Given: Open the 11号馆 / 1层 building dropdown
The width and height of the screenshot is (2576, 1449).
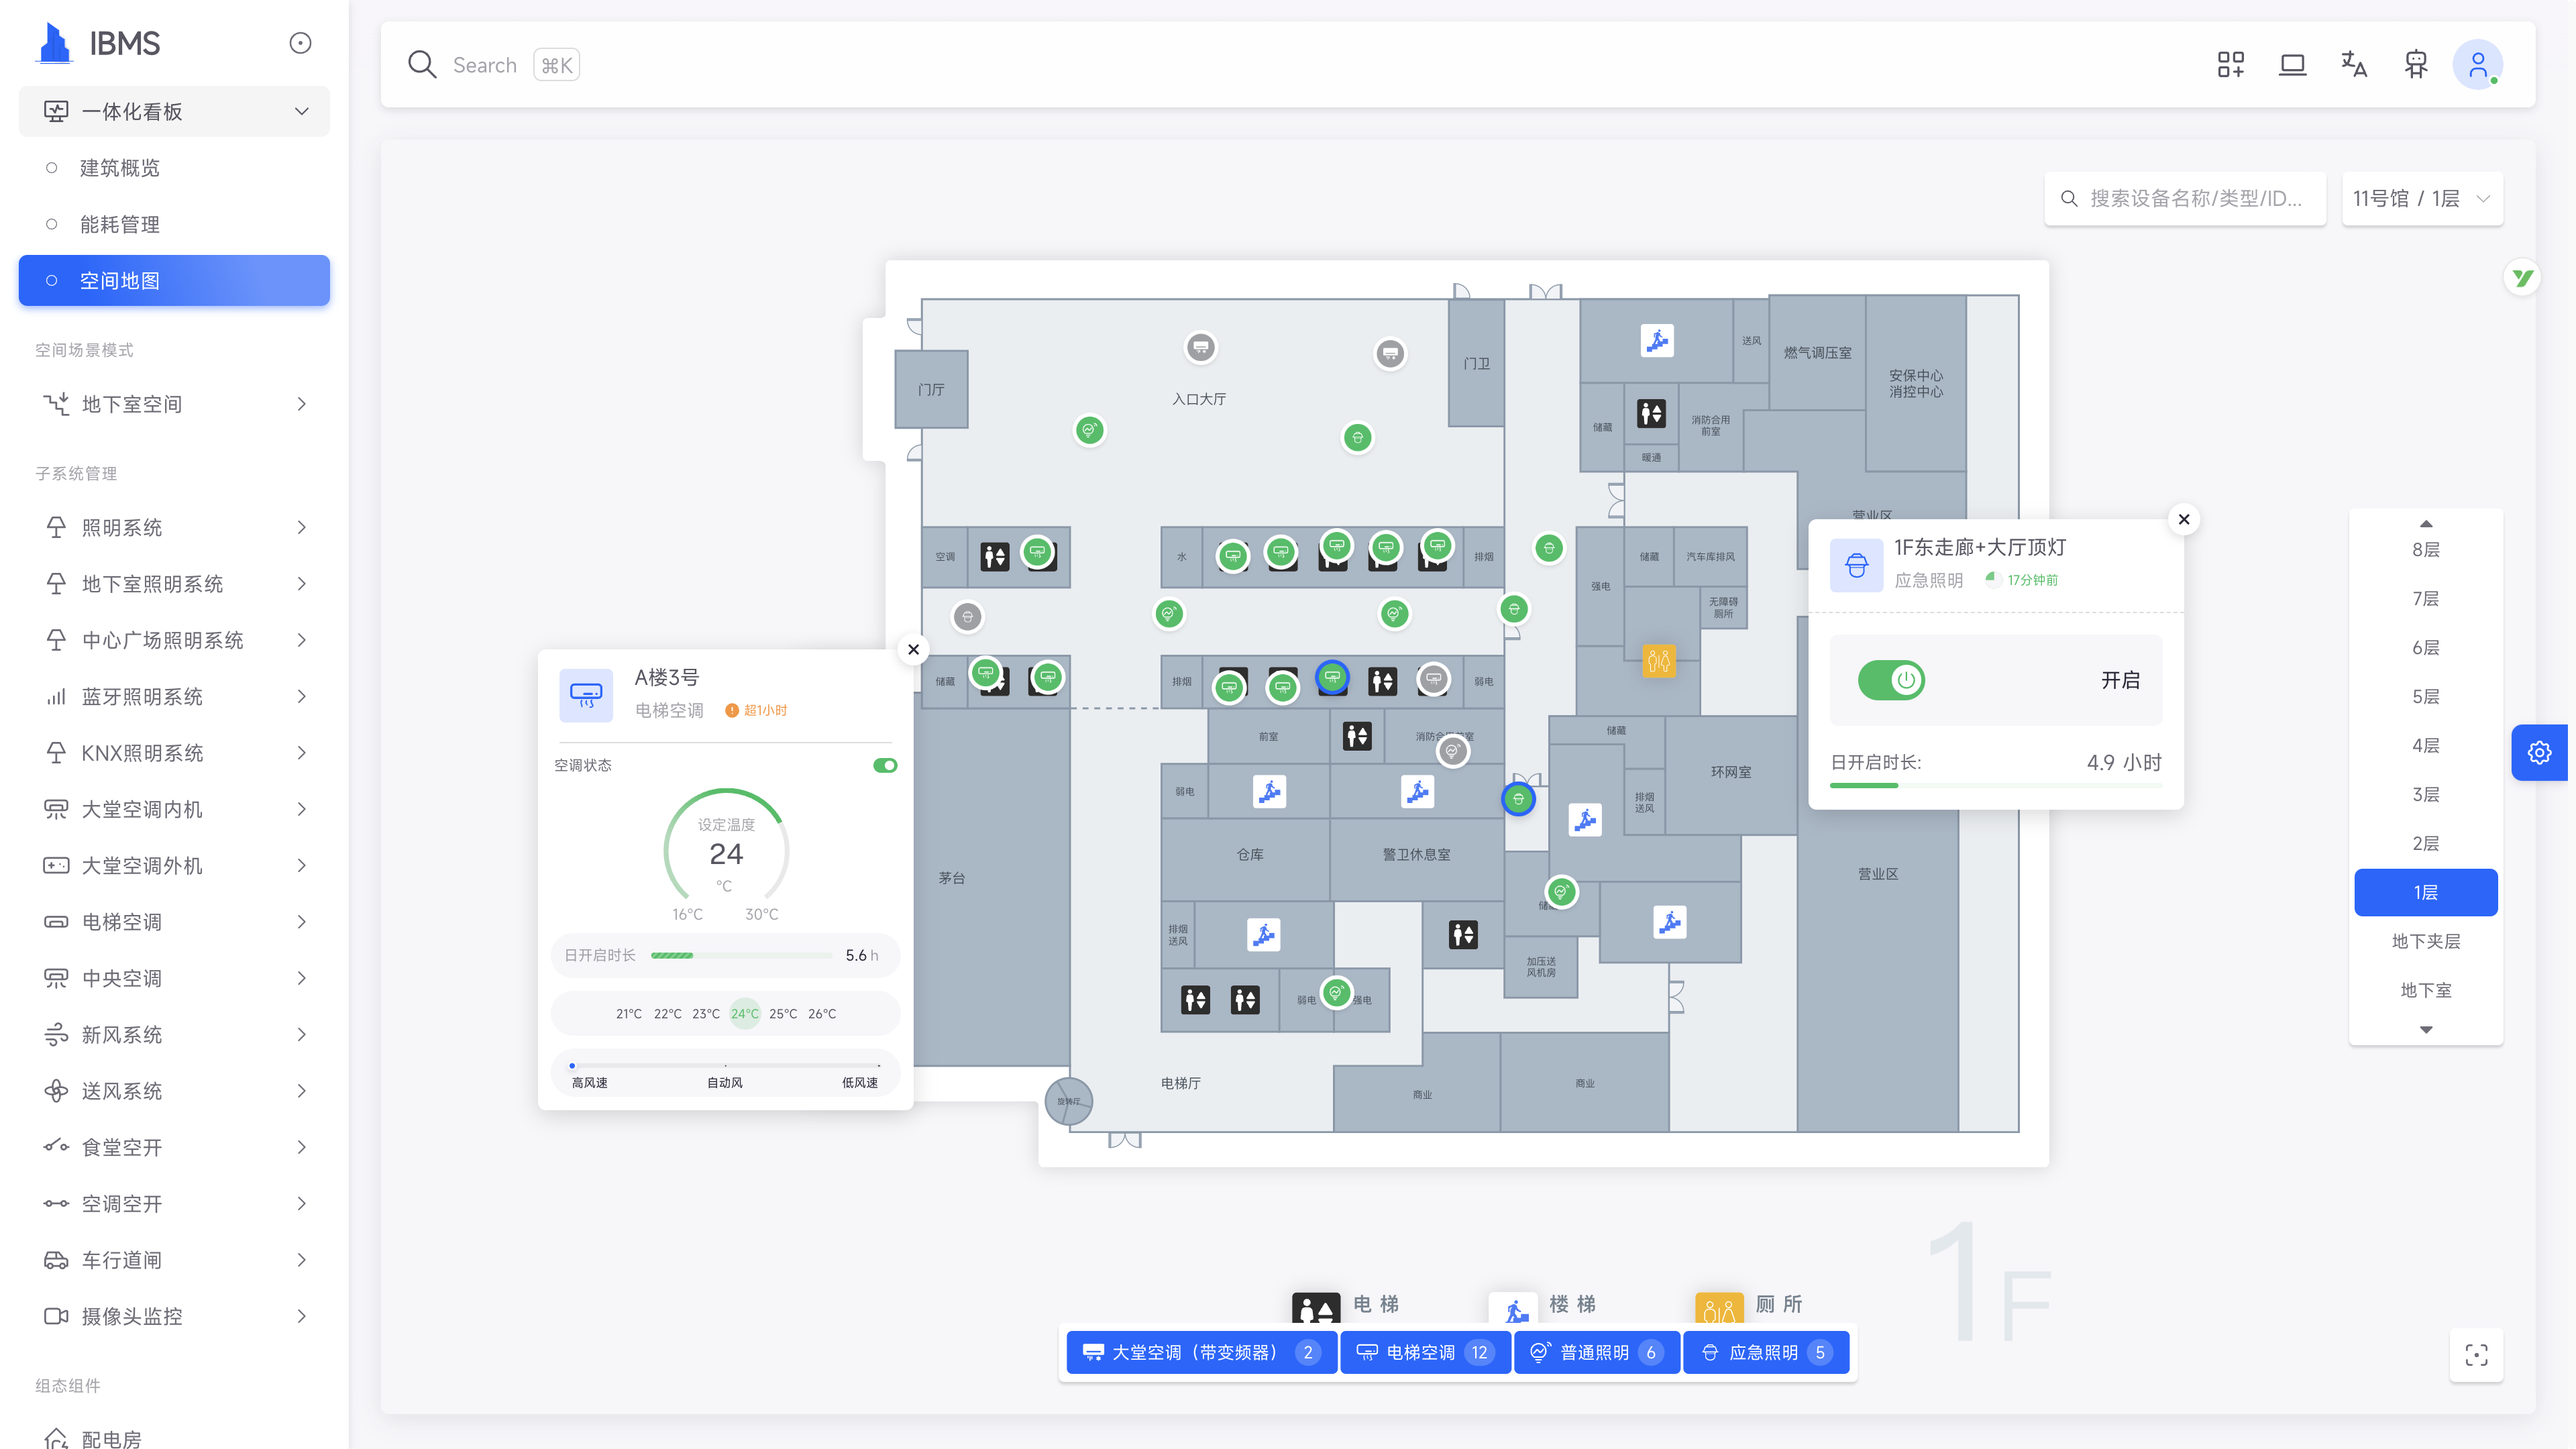Looking at the screenshot, I should click(x=2421, y=199).
